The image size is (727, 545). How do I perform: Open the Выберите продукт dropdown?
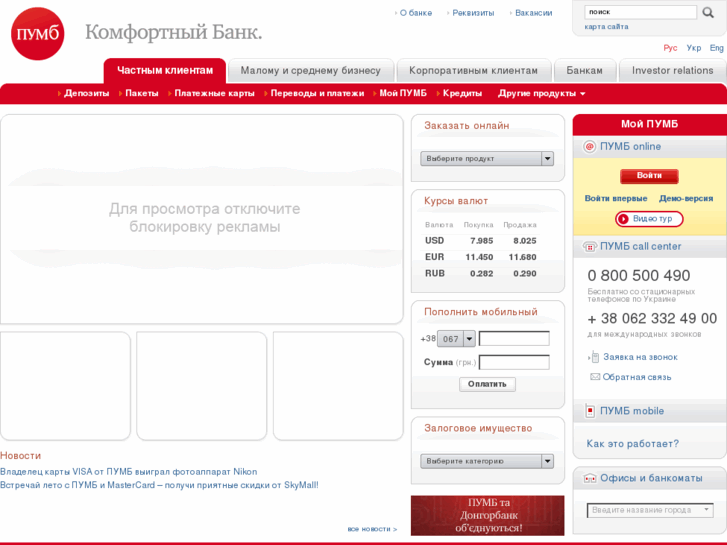click(x=487, y=158)
